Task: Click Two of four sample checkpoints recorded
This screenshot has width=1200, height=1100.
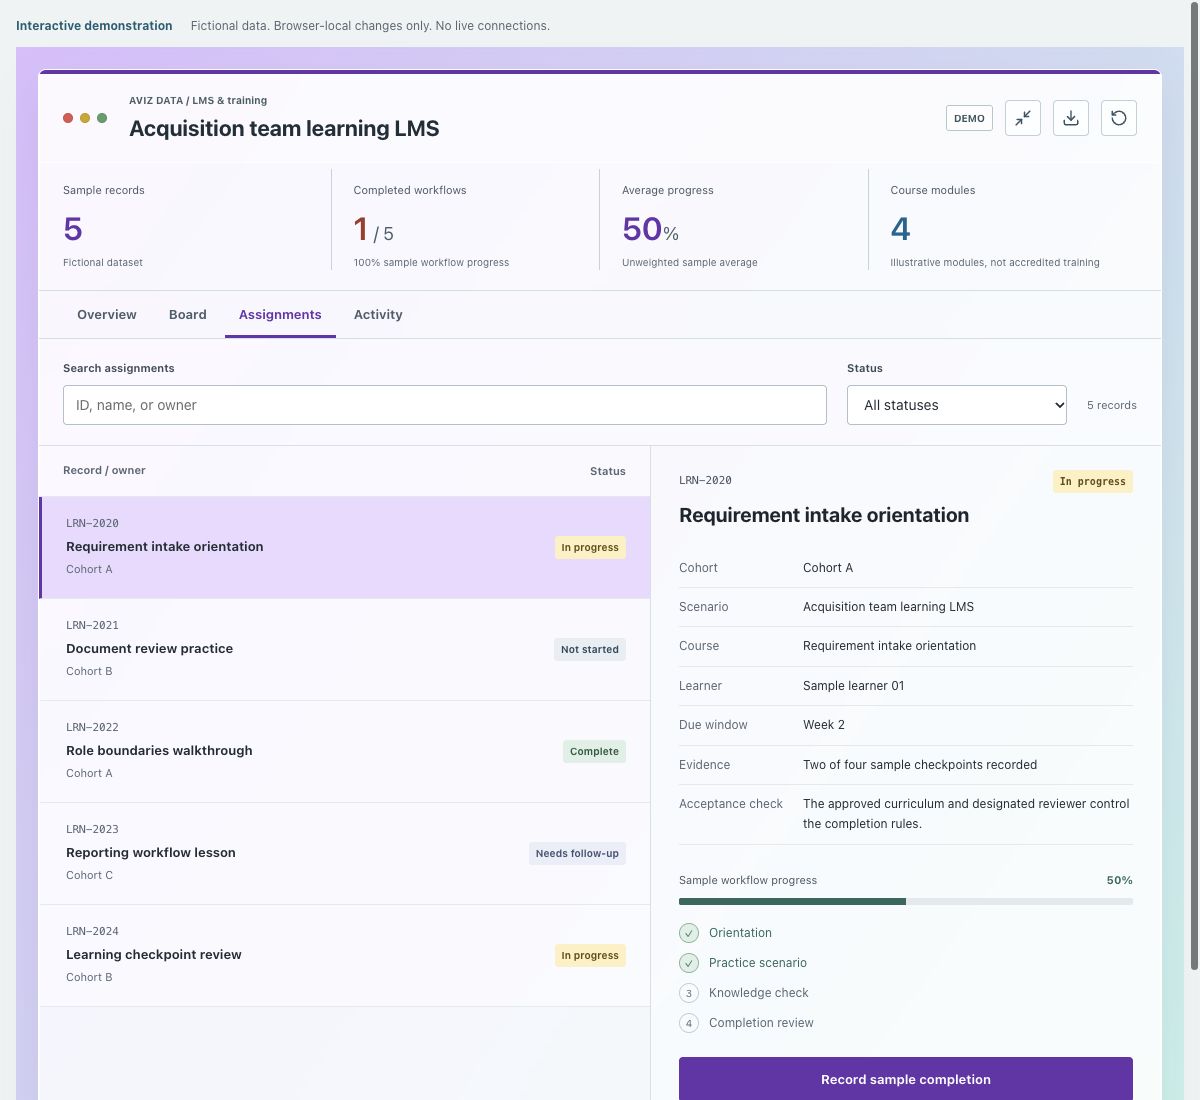Action: [x=920, y=765]
